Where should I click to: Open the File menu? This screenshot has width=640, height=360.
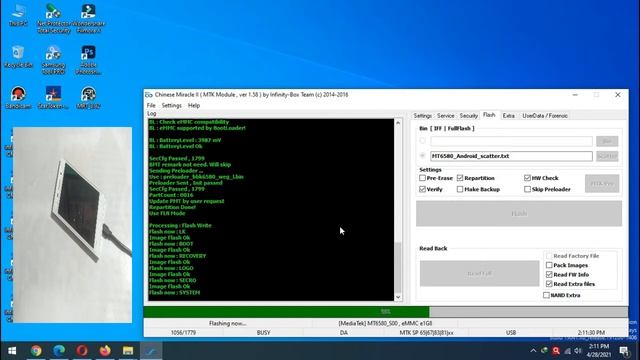(x=151, y=105)
